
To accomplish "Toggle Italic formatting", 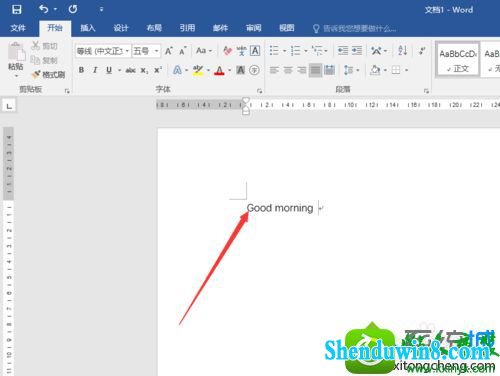I will point(95,70).
